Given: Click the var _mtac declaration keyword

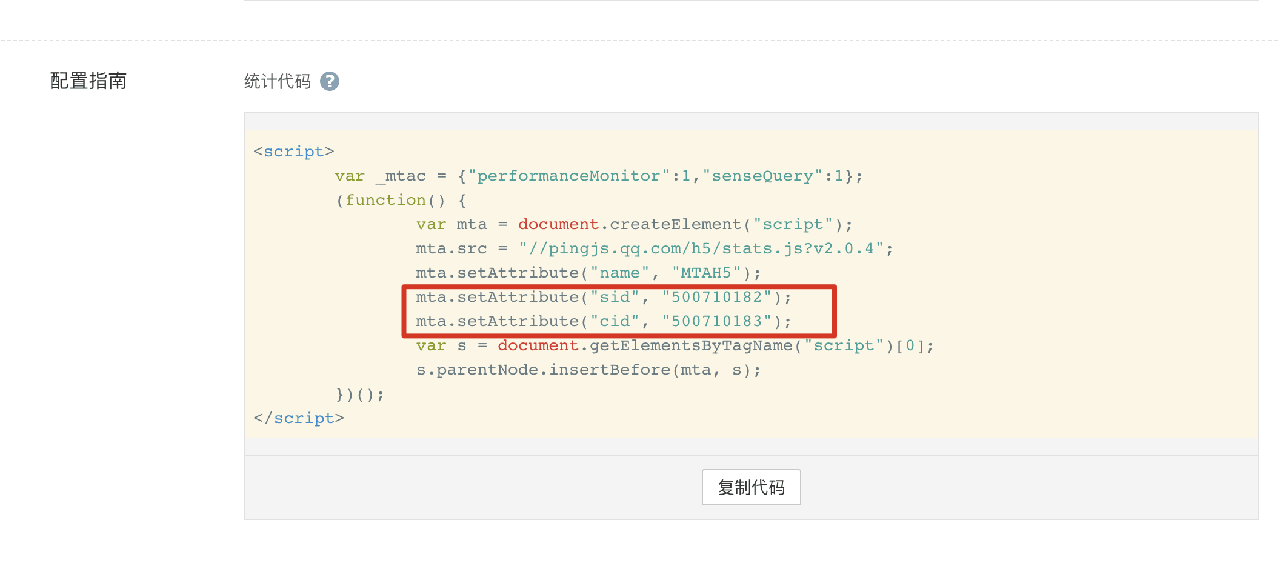Looking at the screenshot, I should [350, 176].
